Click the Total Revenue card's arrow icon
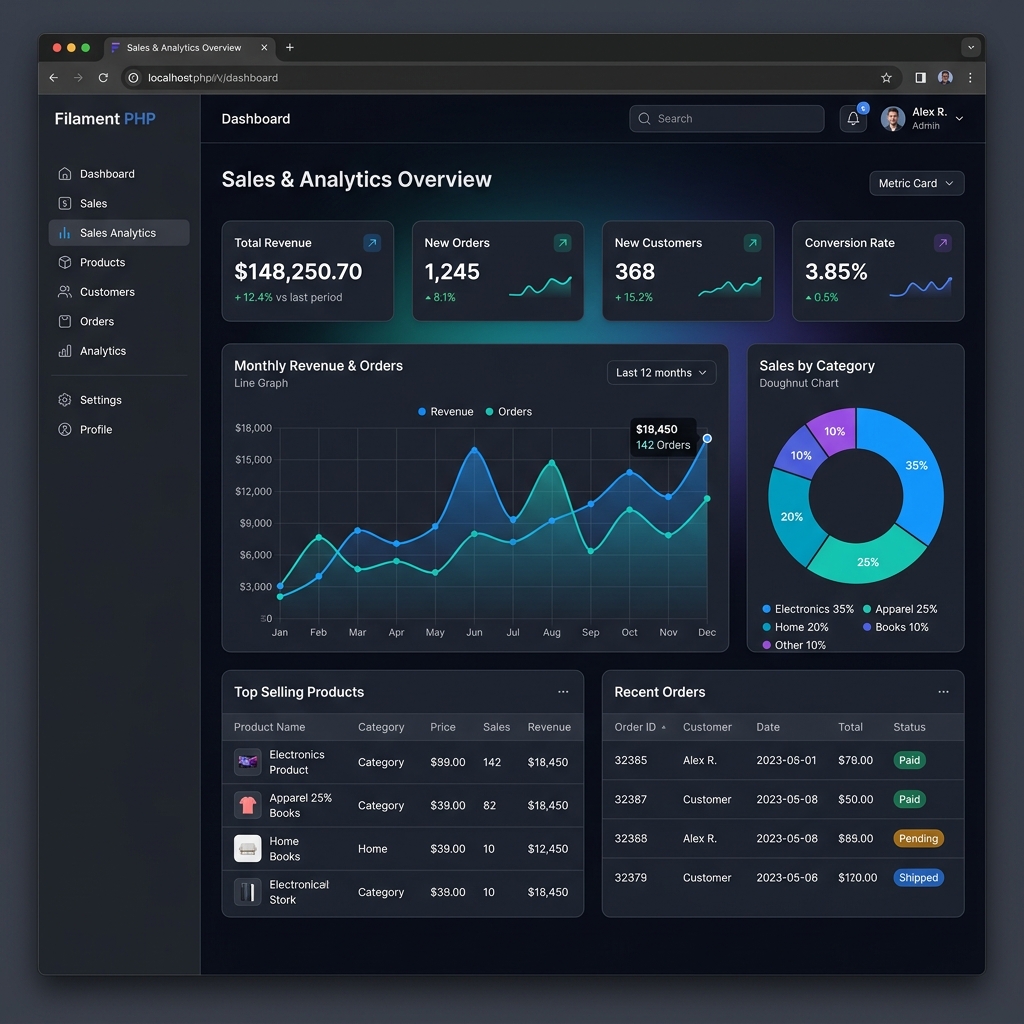Viewport: 1024px width, 1024px height. 371,242
